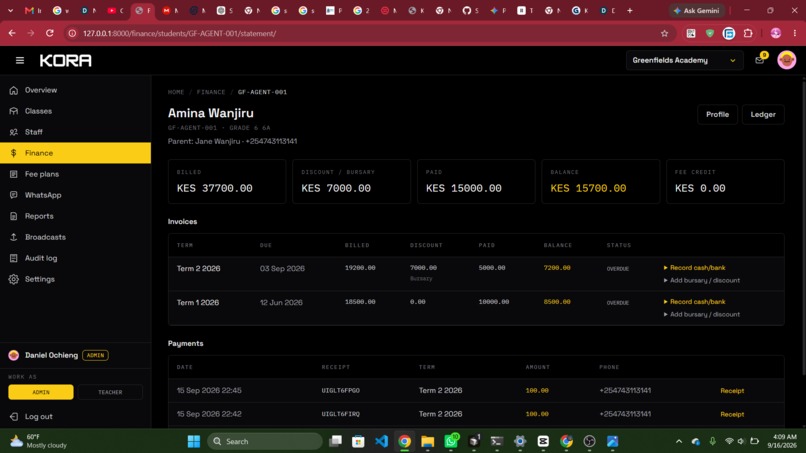Click the taskbar Search box
The height and width of the screenshot is (453, 806).
[x=265, y=441]
